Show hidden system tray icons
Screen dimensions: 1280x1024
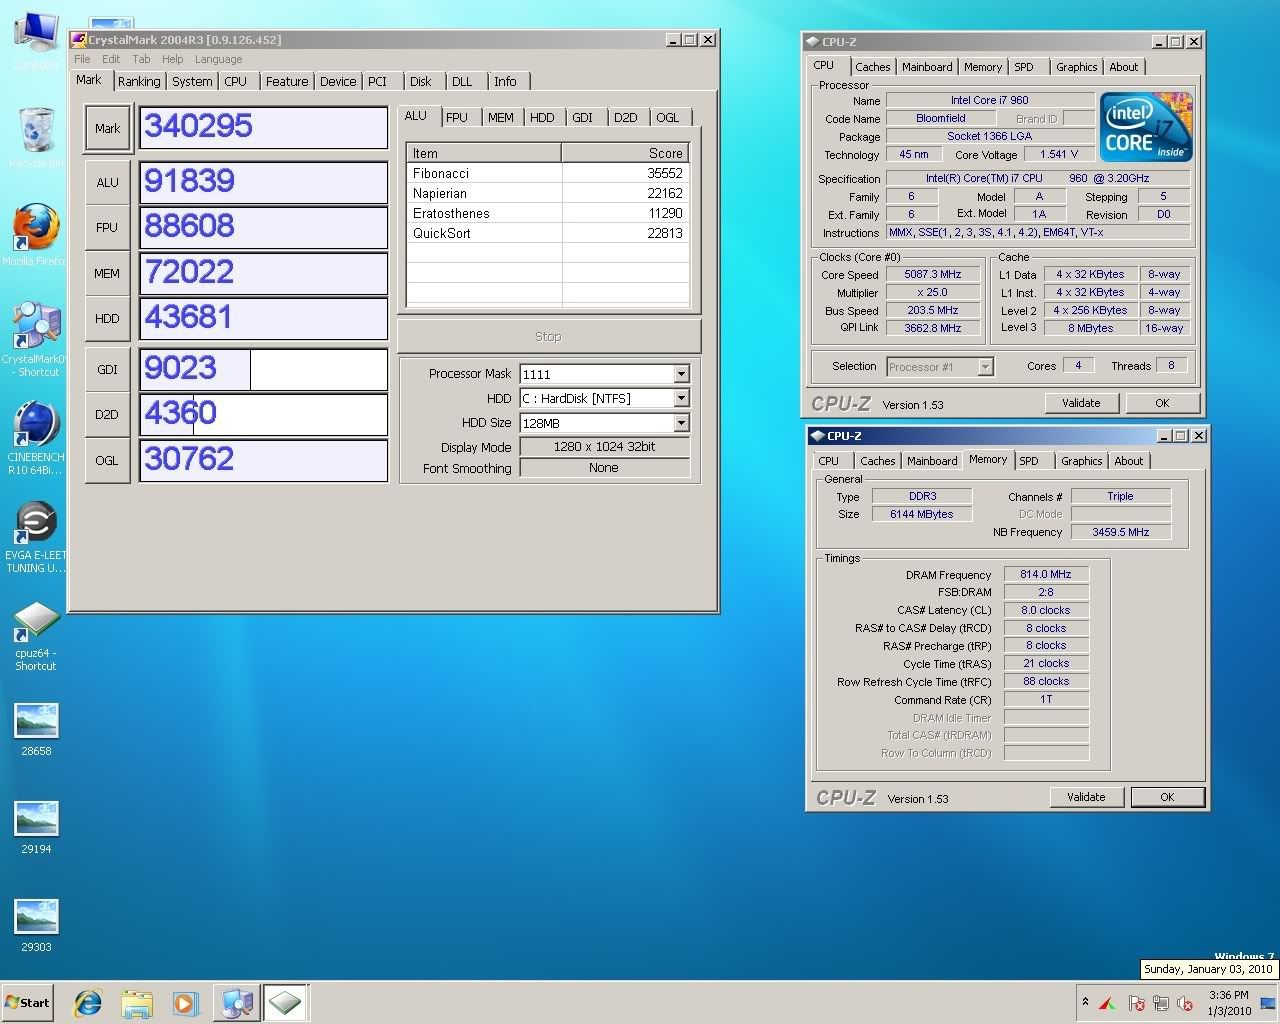click(1085, 1001)
